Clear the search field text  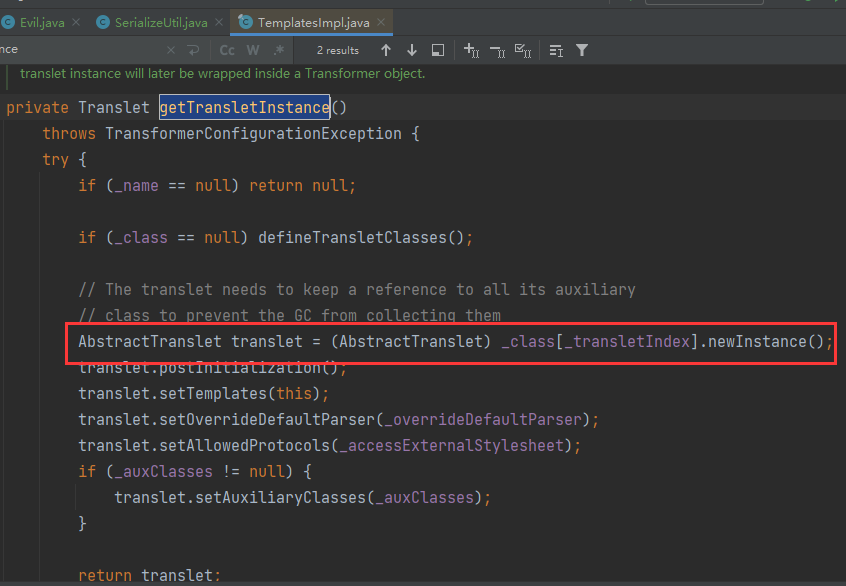(171, 50)
